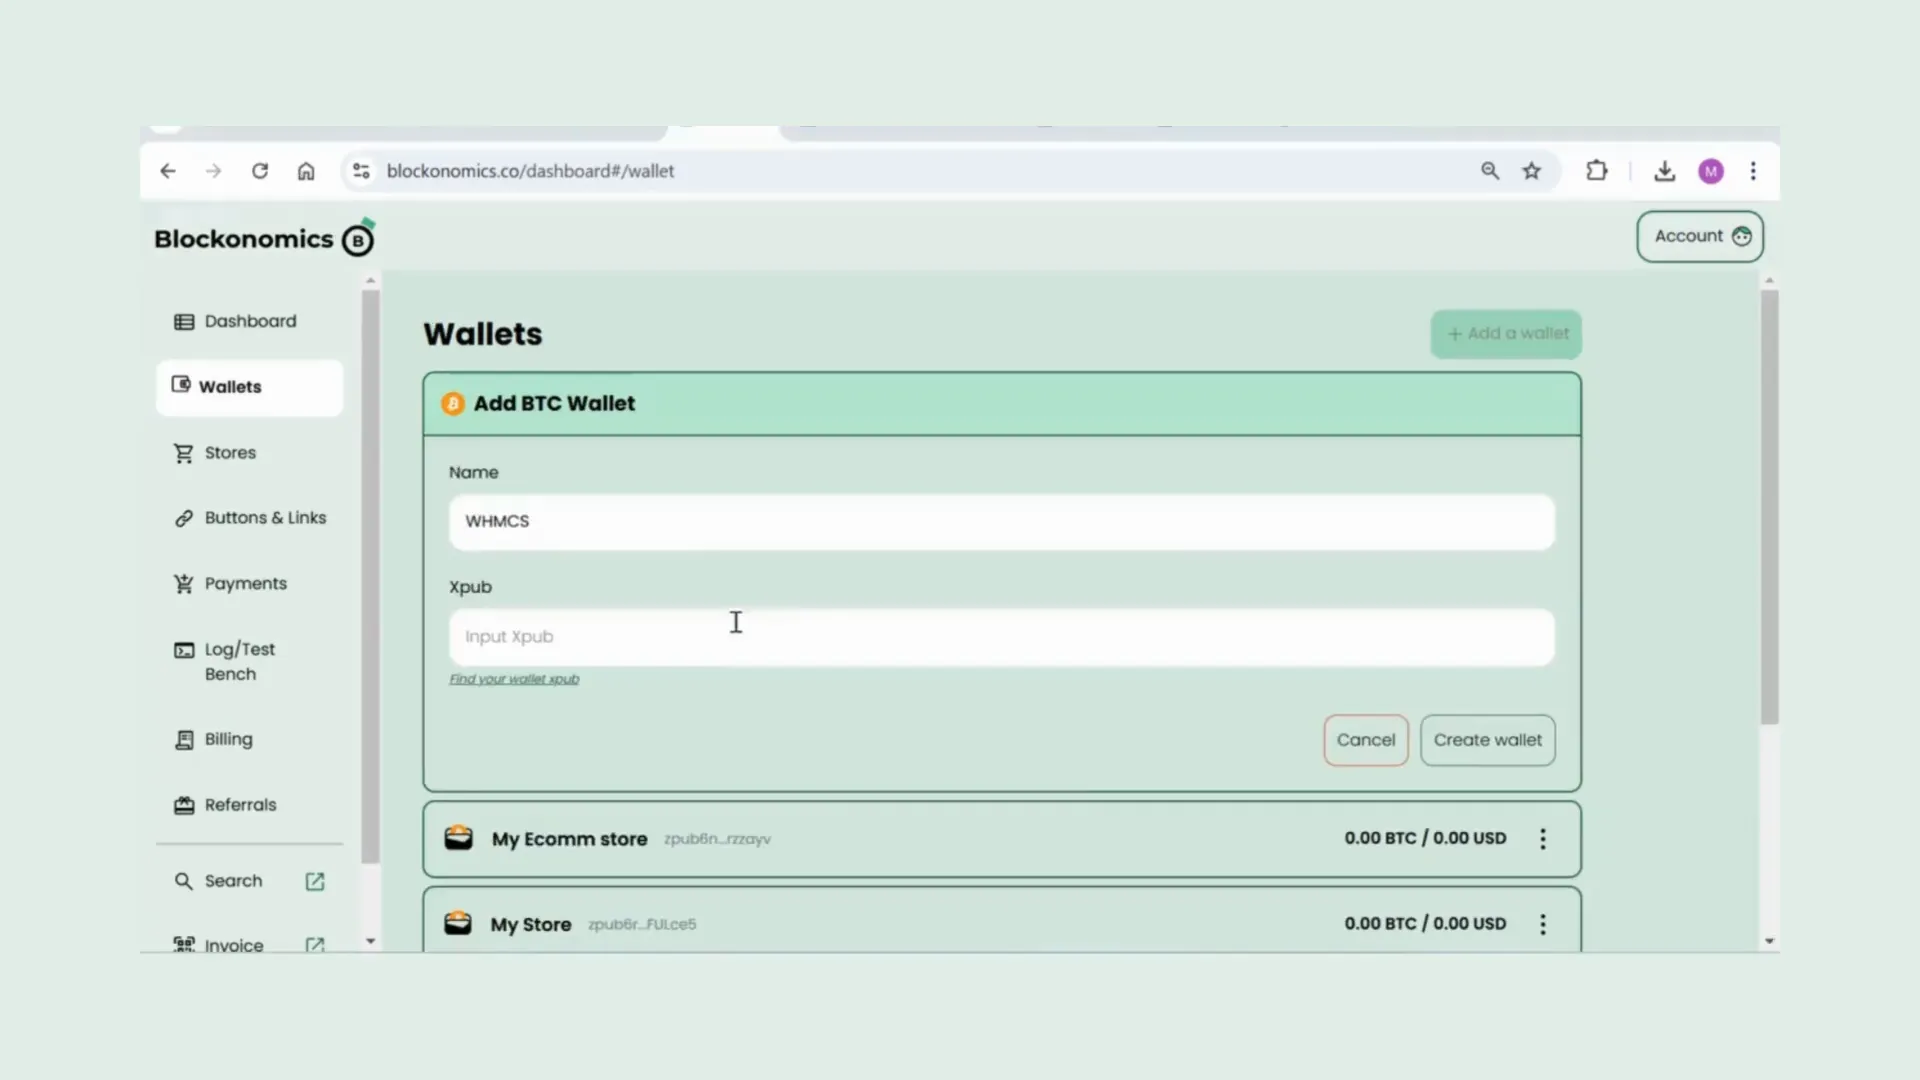Click the three-dot menu on My Store
This screenshot has width=1920, height=1080.
[1543, 924]
